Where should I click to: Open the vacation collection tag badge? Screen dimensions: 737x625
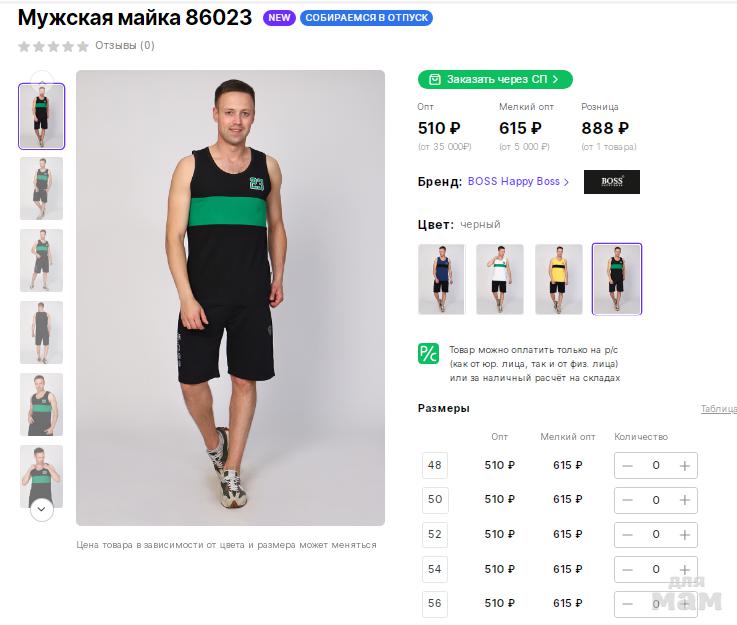click(x=366, y=18)
